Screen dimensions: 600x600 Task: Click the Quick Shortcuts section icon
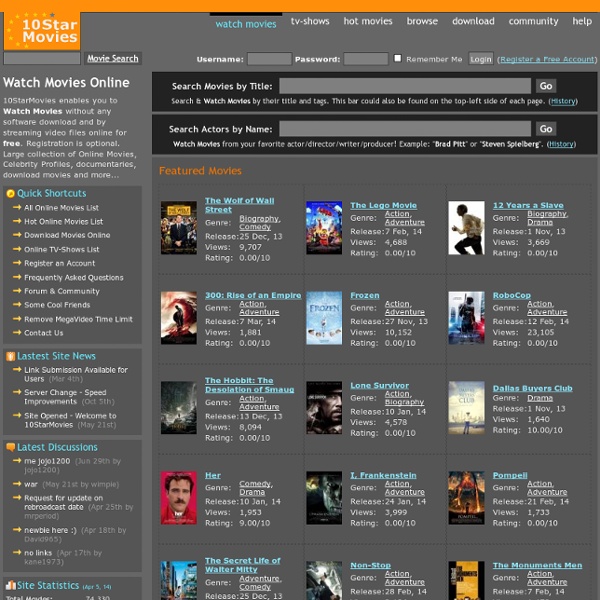tap(10, 193)
